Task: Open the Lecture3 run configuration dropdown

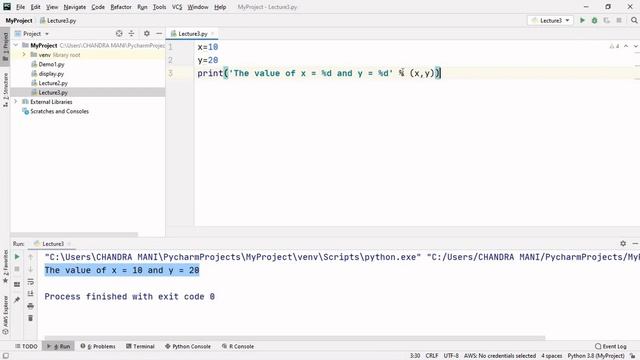Action: 550,20
